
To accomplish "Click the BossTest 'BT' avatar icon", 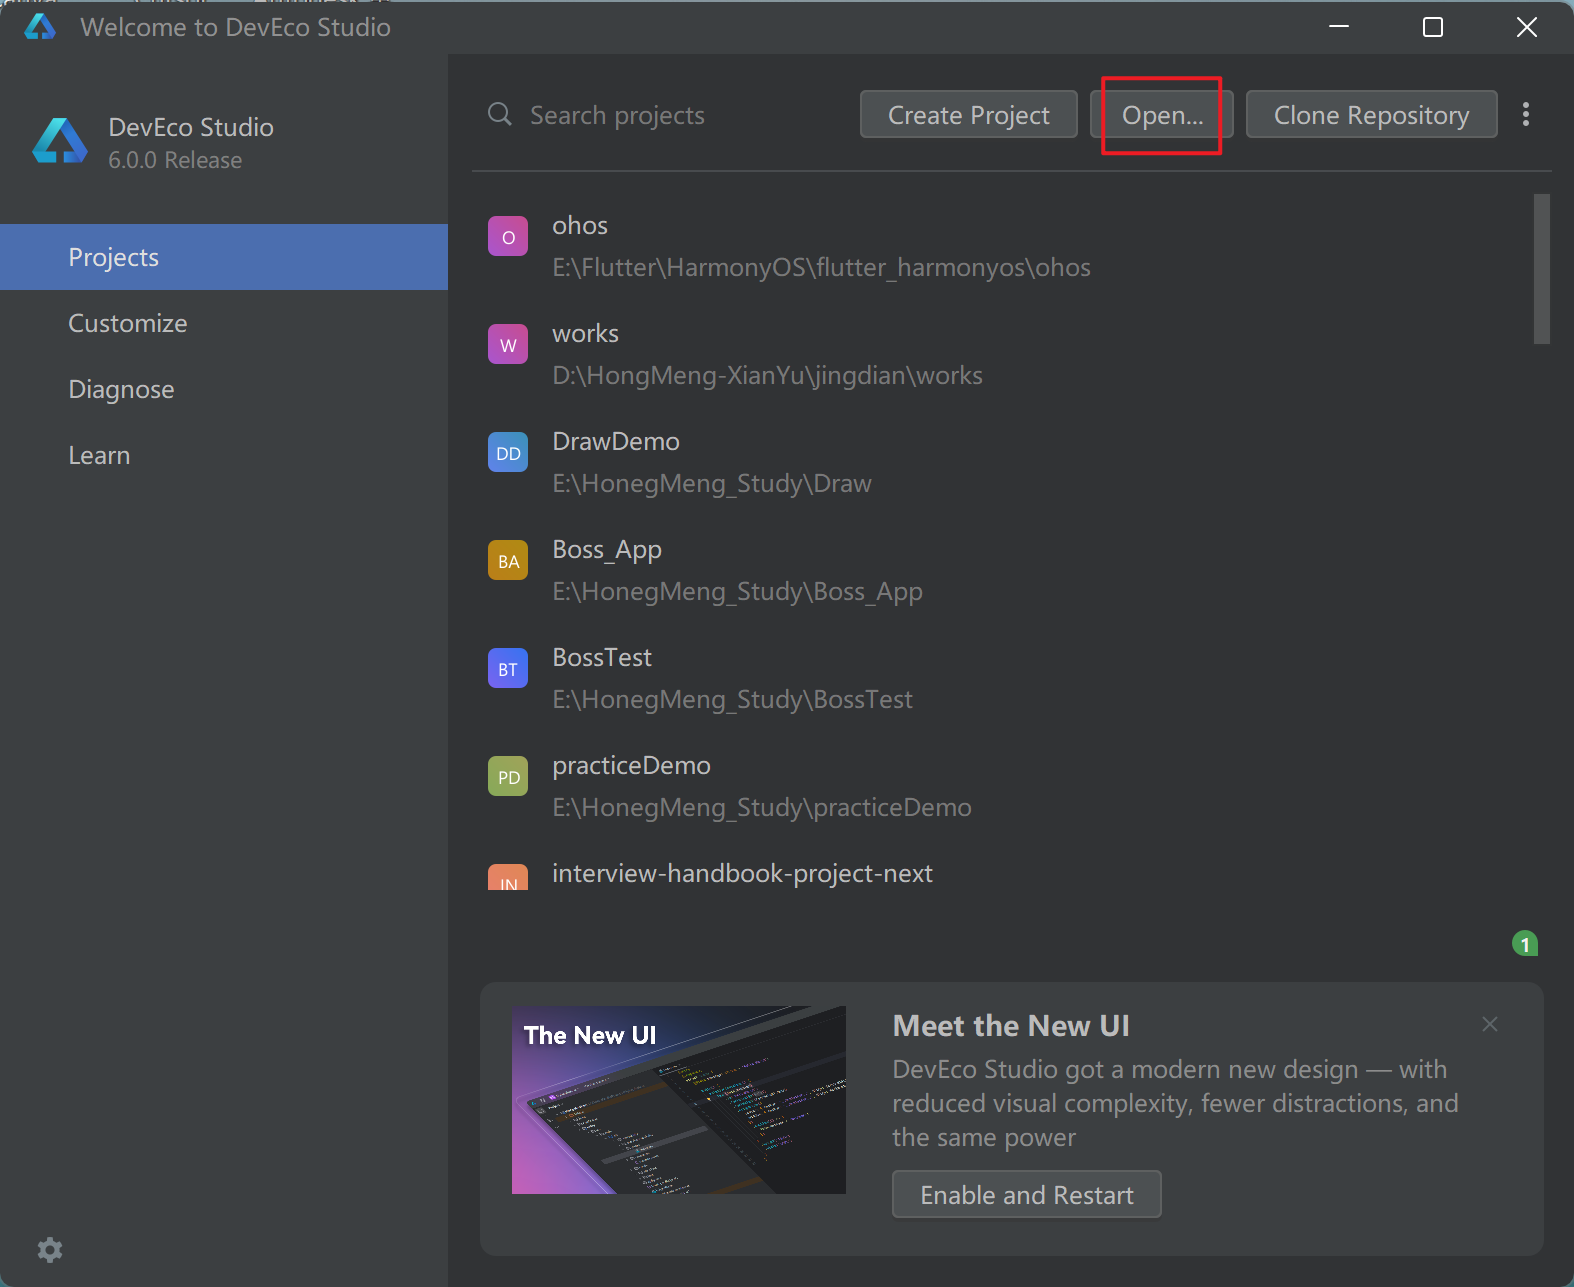I will tap(508, 669).
